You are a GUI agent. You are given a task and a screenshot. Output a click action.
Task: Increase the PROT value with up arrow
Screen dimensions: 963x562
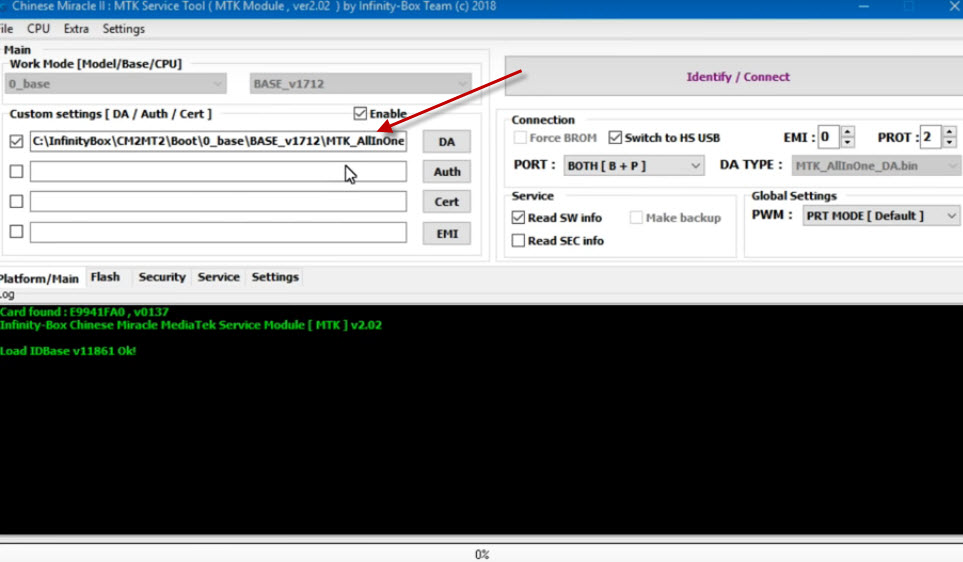coord(949,132)
